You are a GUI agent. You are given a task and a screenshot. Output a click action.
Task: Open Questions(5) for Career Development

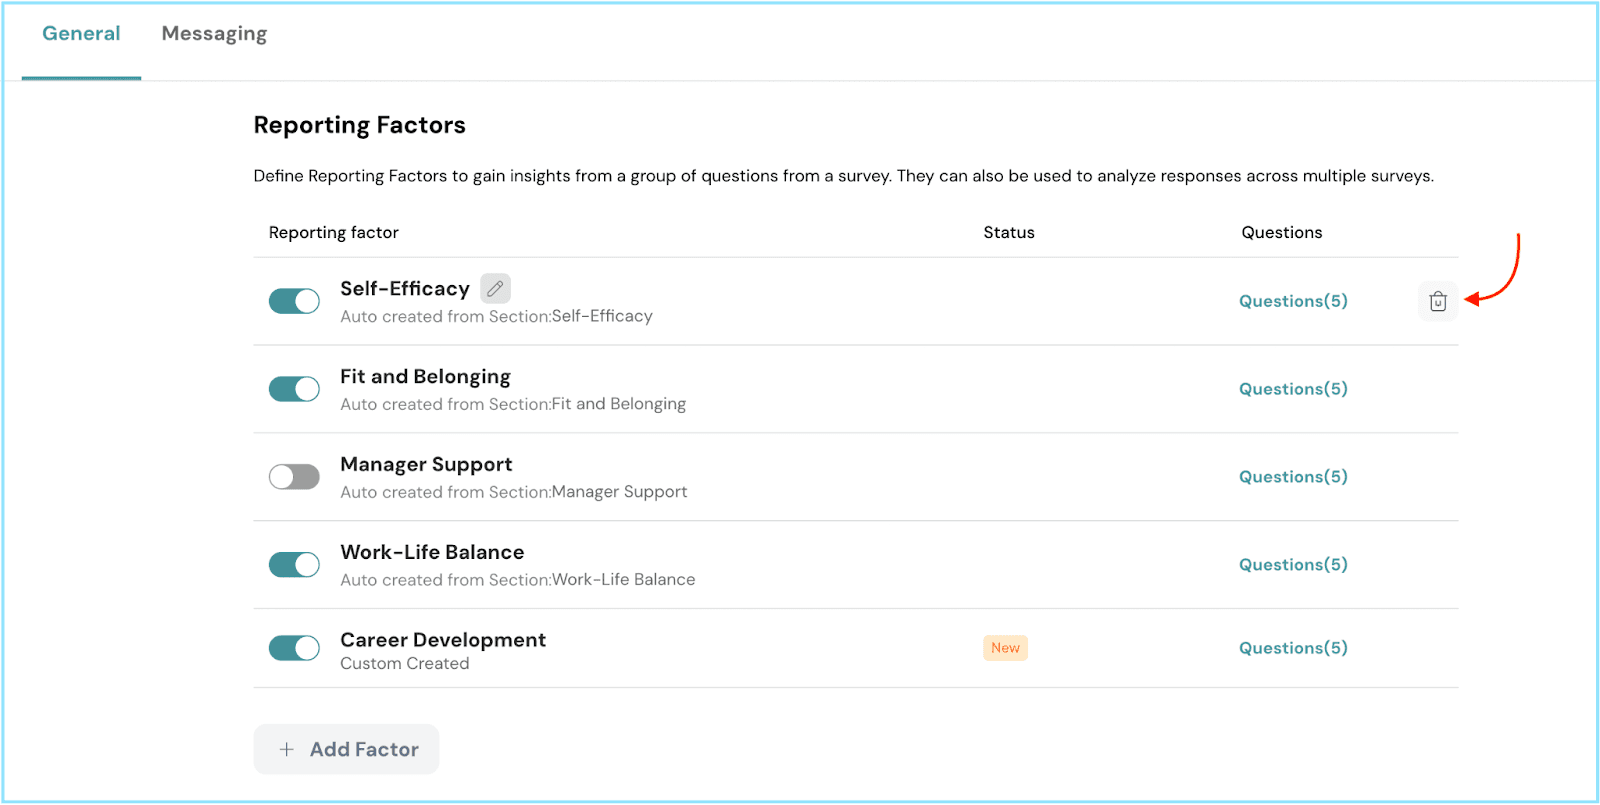point(1292,648)
